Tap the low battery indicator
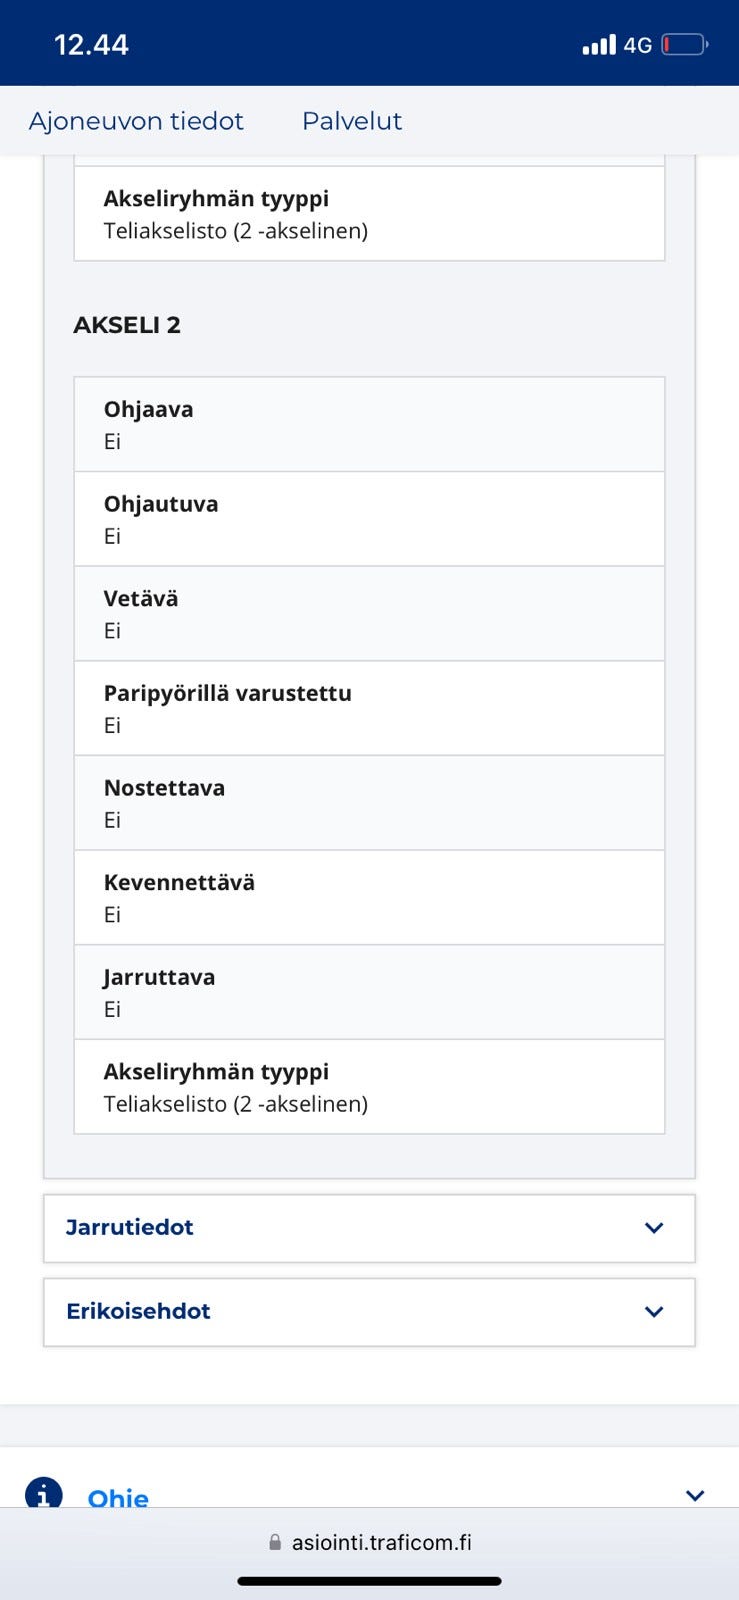739x1600 pixels. pos(684,44)
